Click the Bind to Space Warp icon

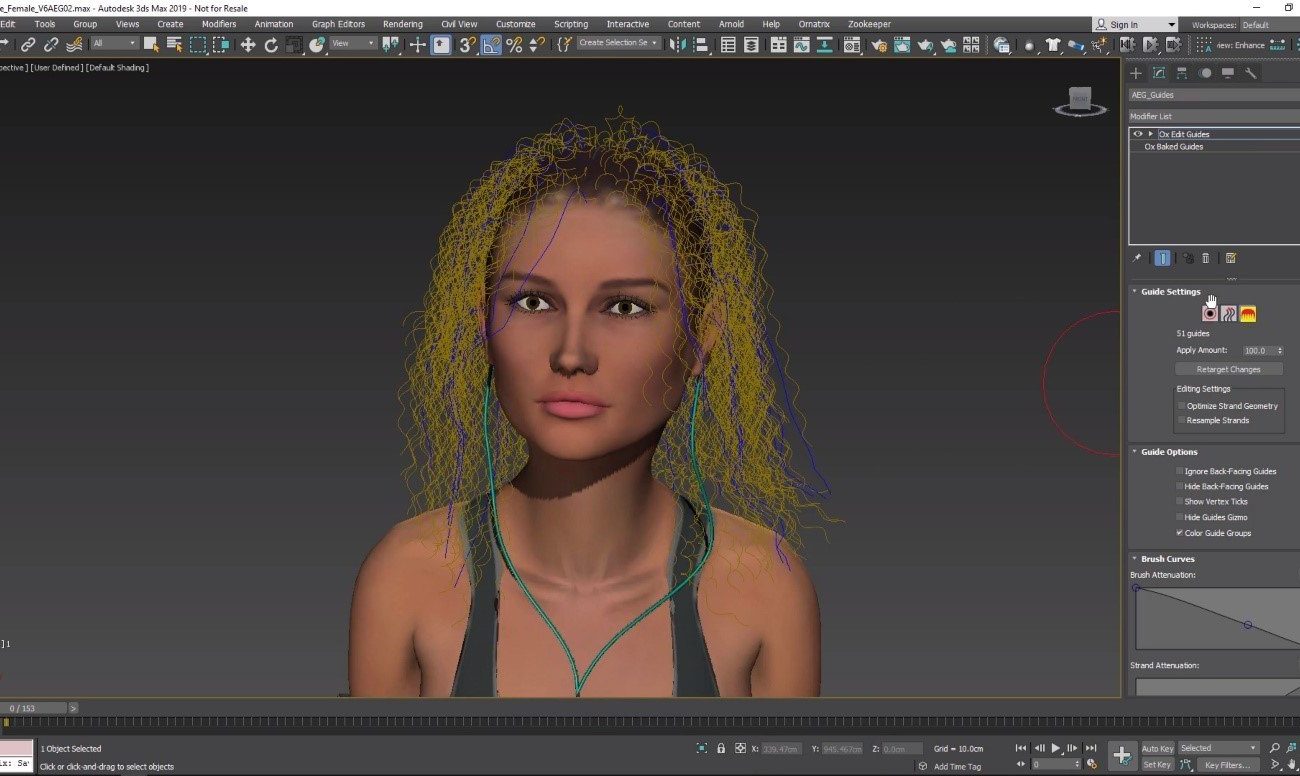(x=74, y=44)
